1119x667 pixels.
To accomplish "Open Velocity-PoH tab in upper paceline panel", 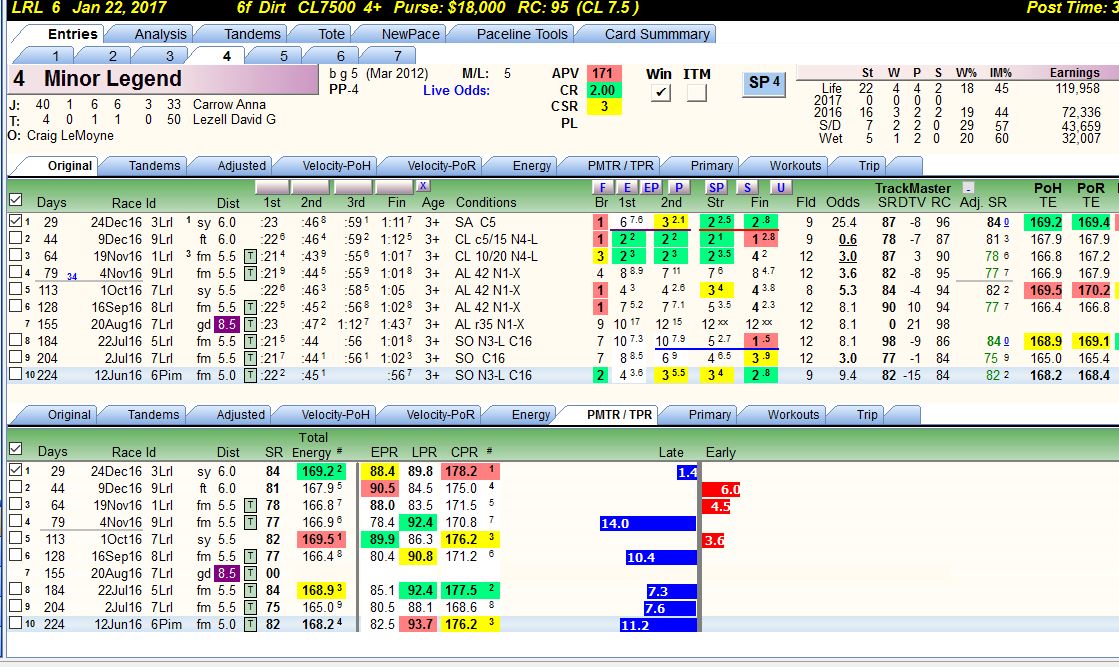I will pyautogui.click(x=336, y=166).
